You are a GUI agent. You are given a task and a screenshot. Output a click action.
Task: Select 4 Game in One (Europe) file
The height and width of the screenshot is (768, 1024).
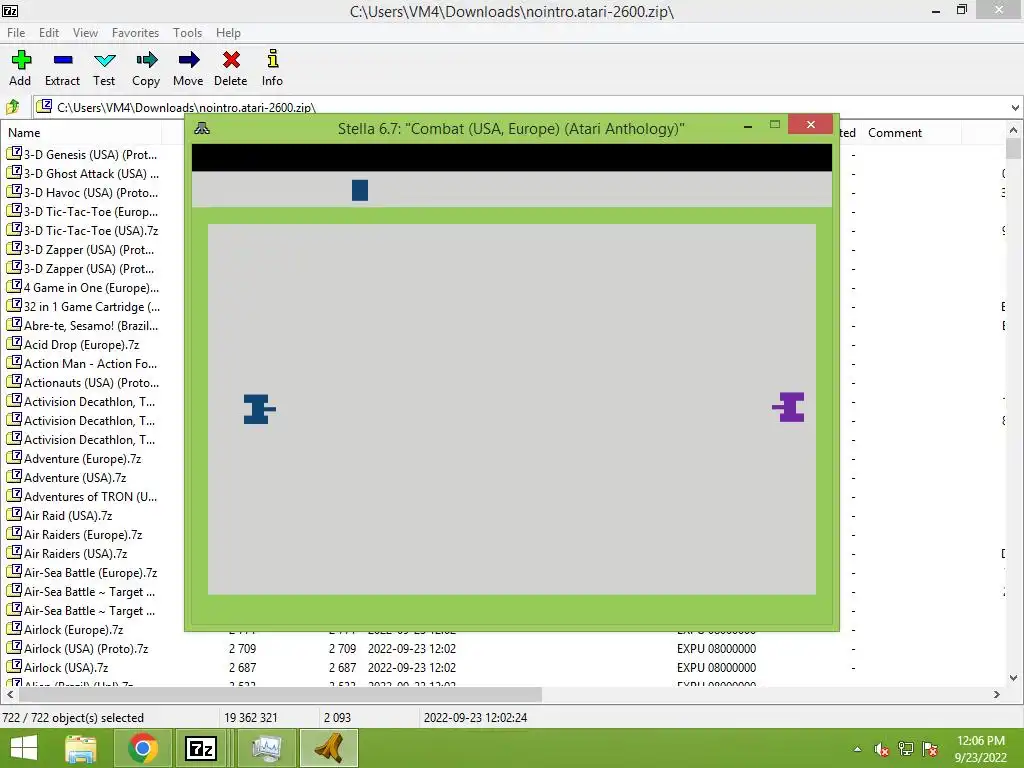tap(91, 288)
